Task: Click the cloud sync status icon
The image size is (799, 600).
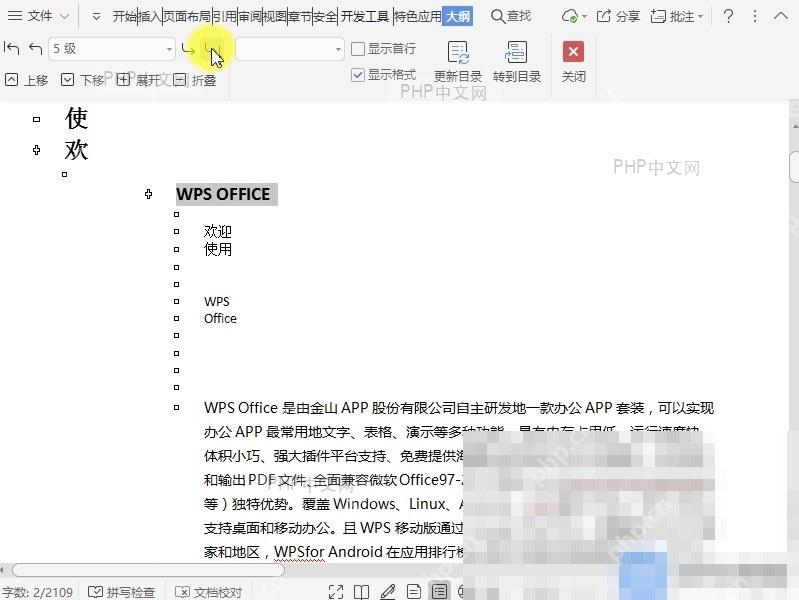Action: click(570, 16)
